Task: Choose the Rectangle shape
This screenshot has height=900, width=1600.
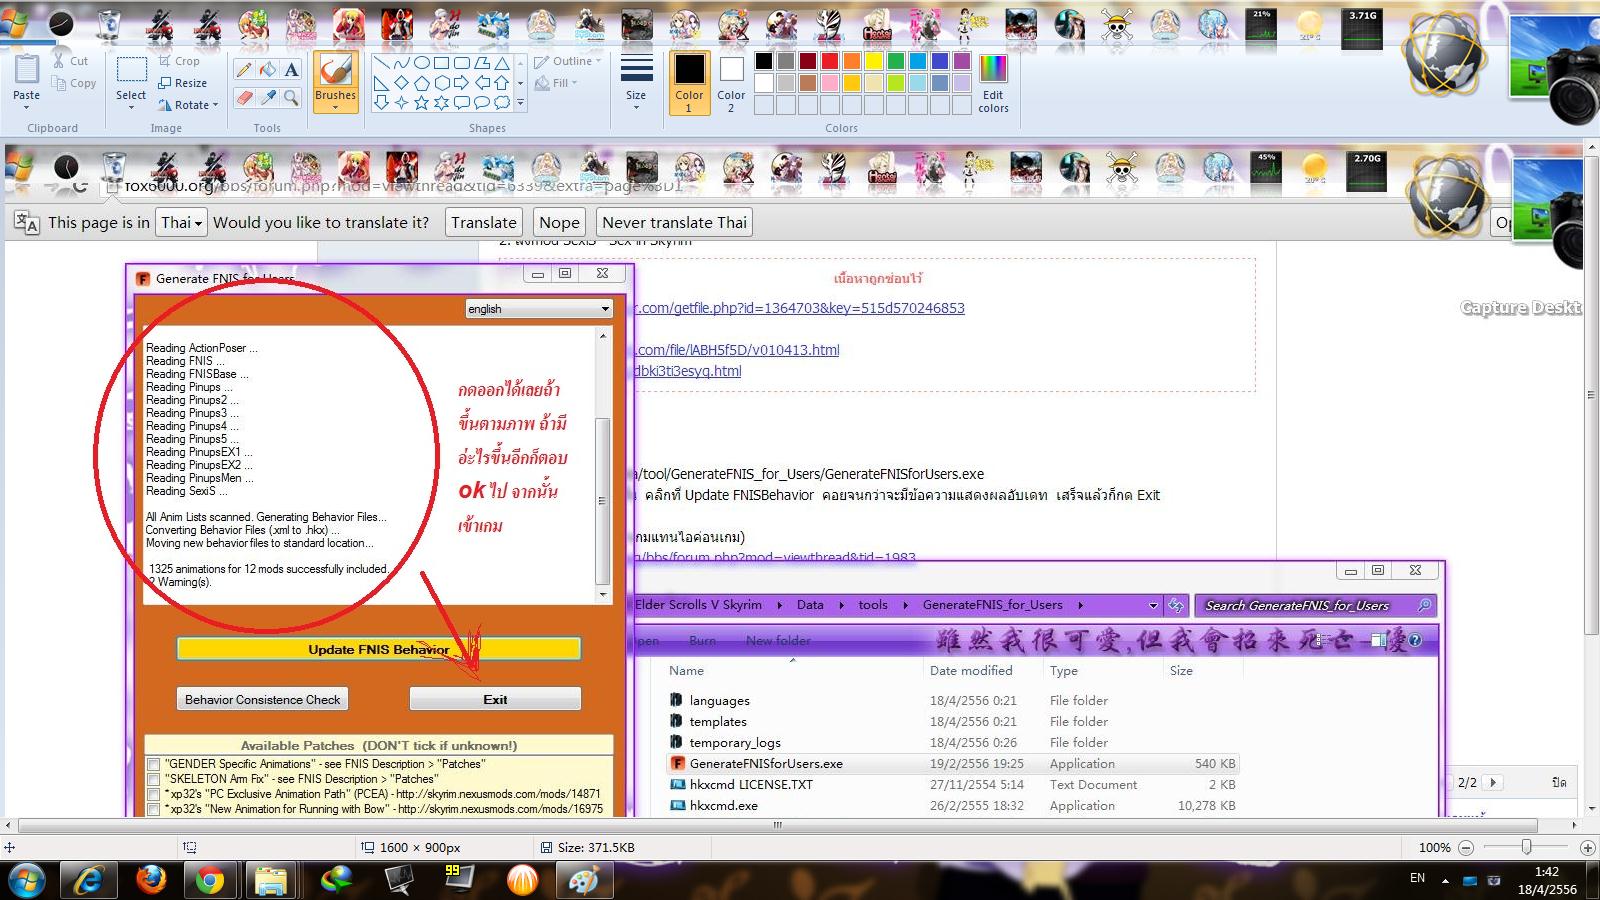Action: coord(441,63)
